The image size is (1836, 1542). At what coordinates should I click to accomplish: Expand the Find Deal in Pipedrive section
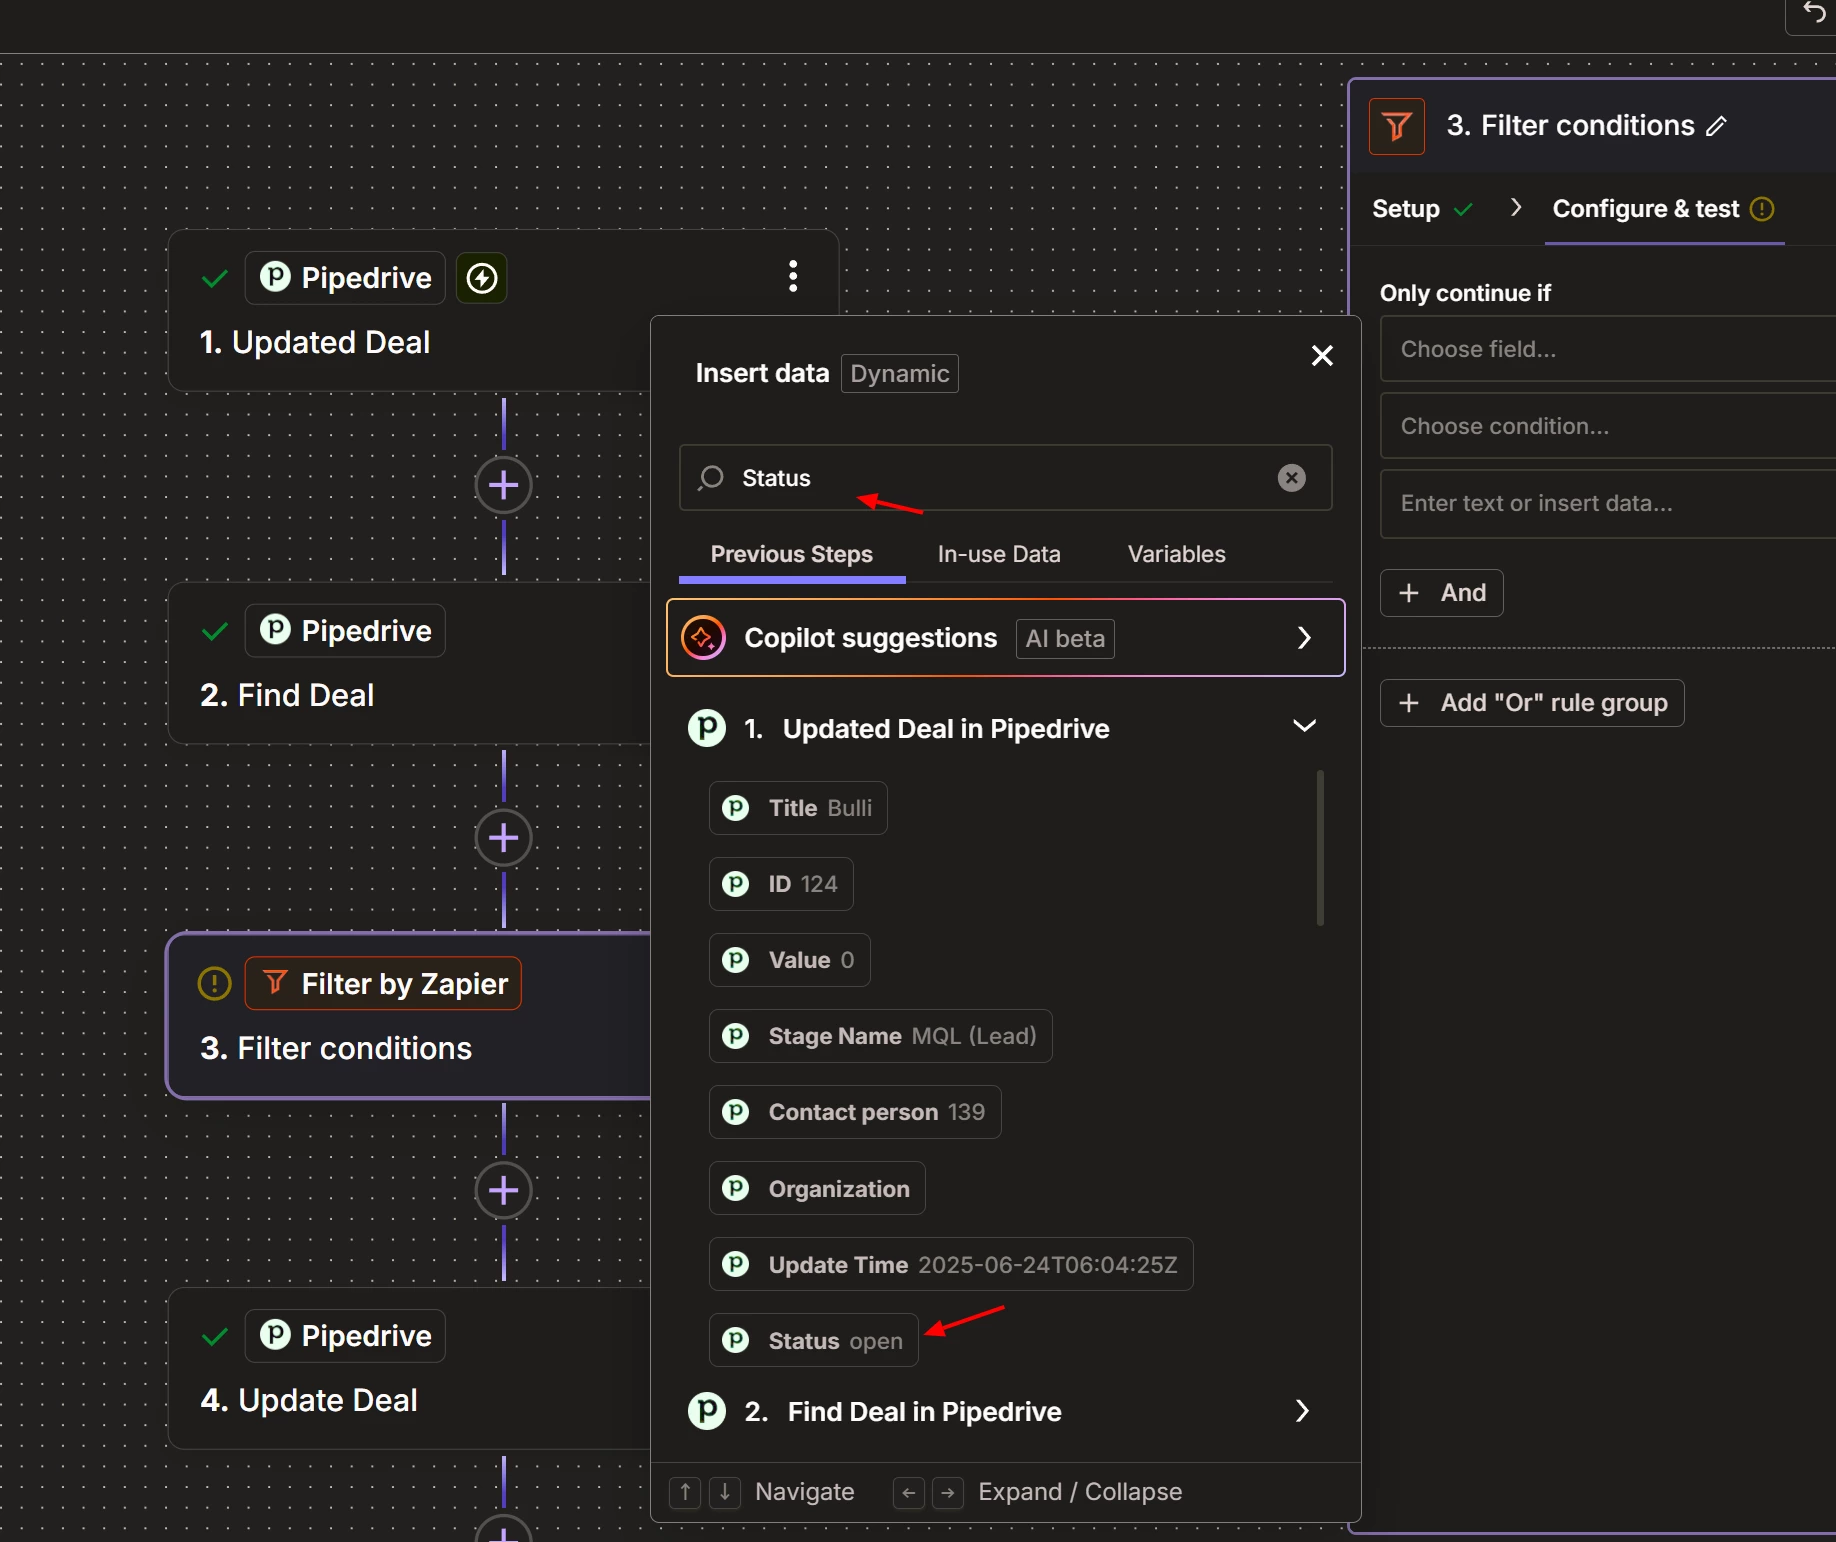pos(1302,1411)
